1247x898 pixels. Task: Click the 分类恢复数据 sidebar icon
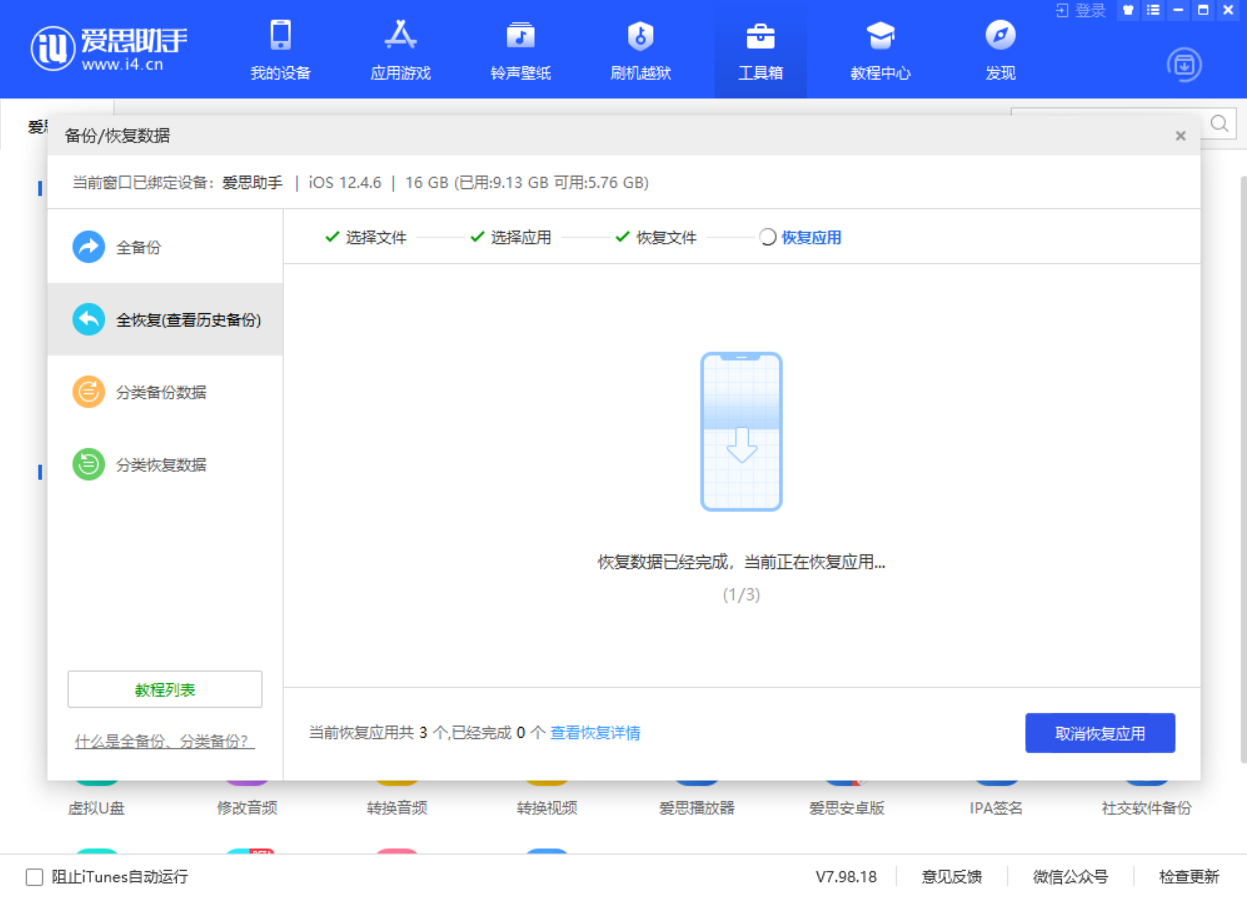[88, 465]
